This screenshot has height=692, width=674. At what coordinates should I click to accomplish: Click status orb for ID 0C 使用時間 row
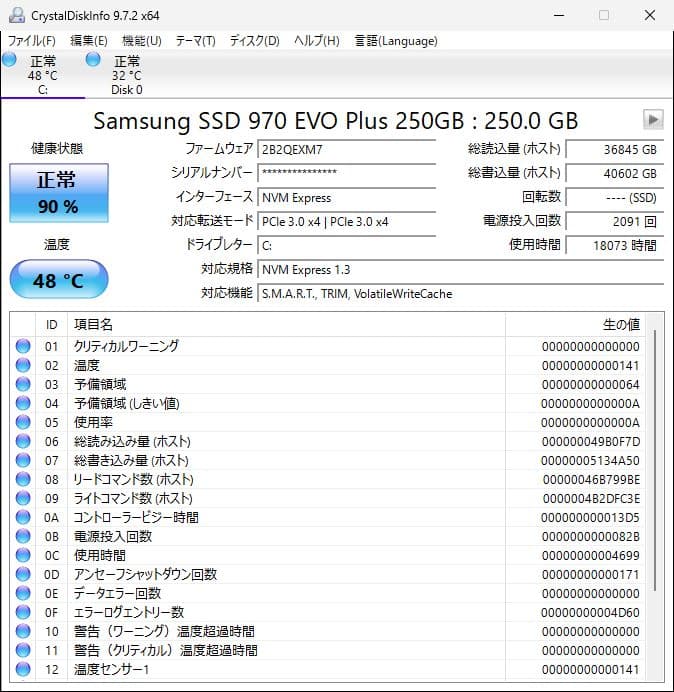pyautogui.click(x=23, y=555)
